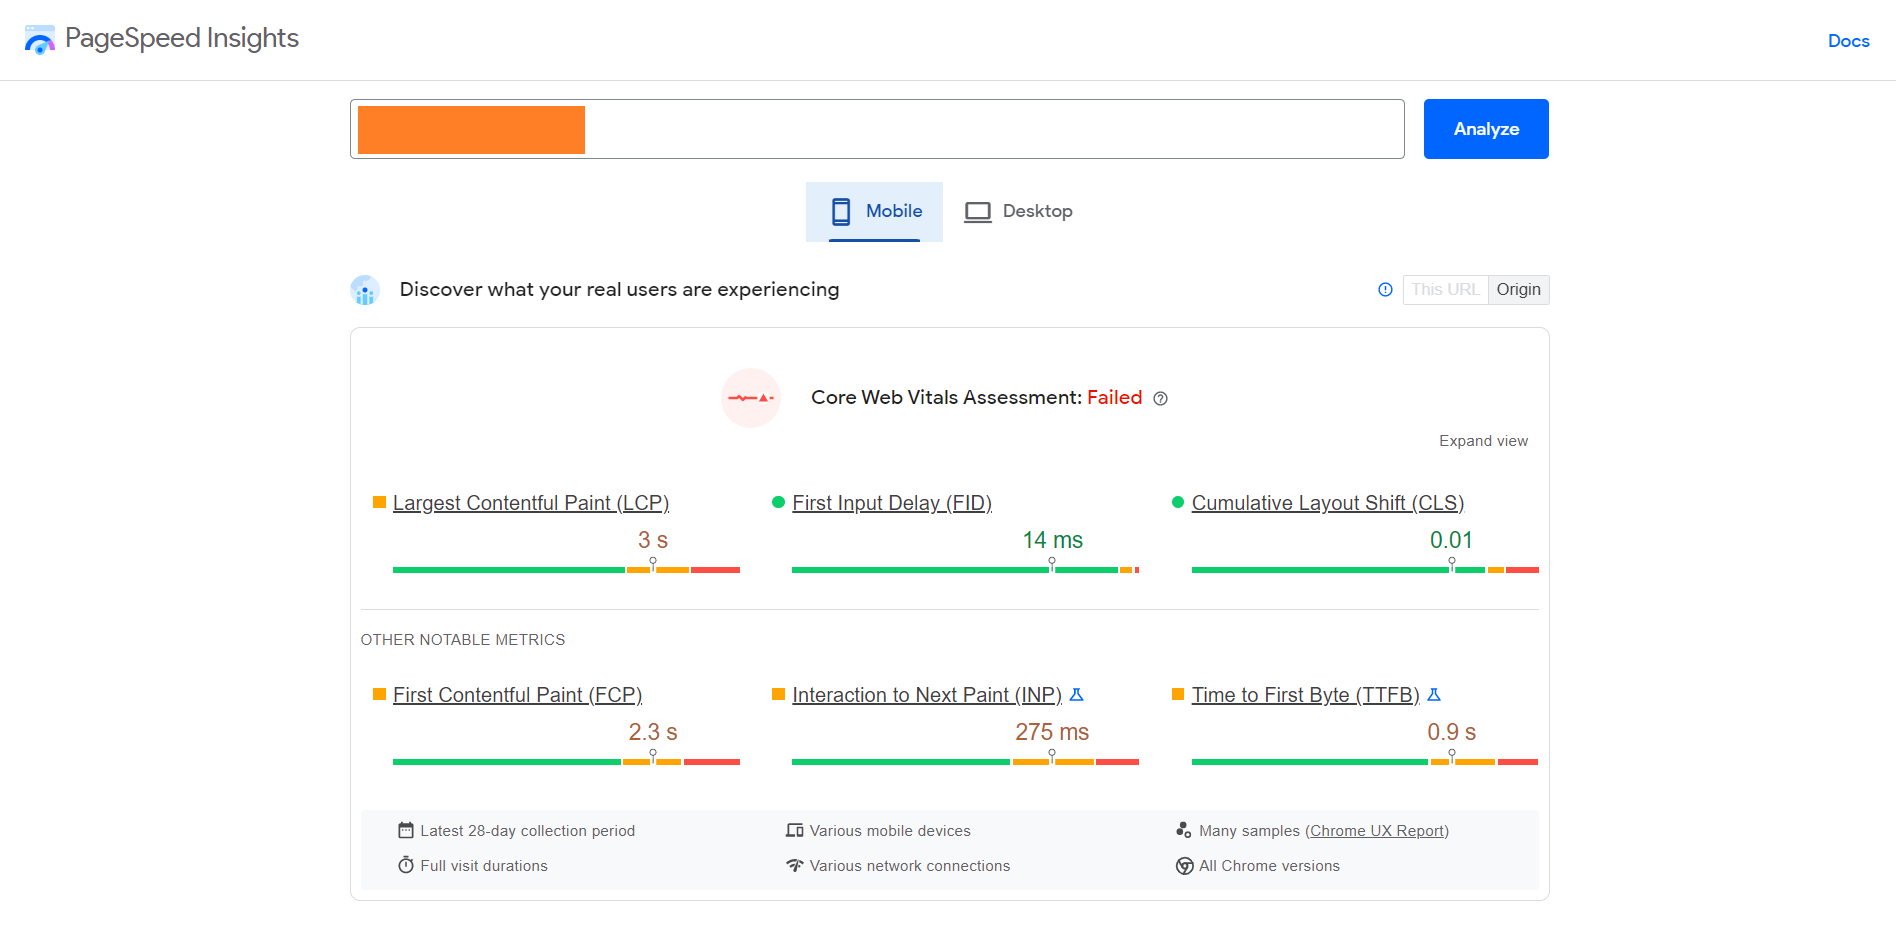
Task: Click the experimental flask icon beside INP
Action: [x=1077, y=694]
